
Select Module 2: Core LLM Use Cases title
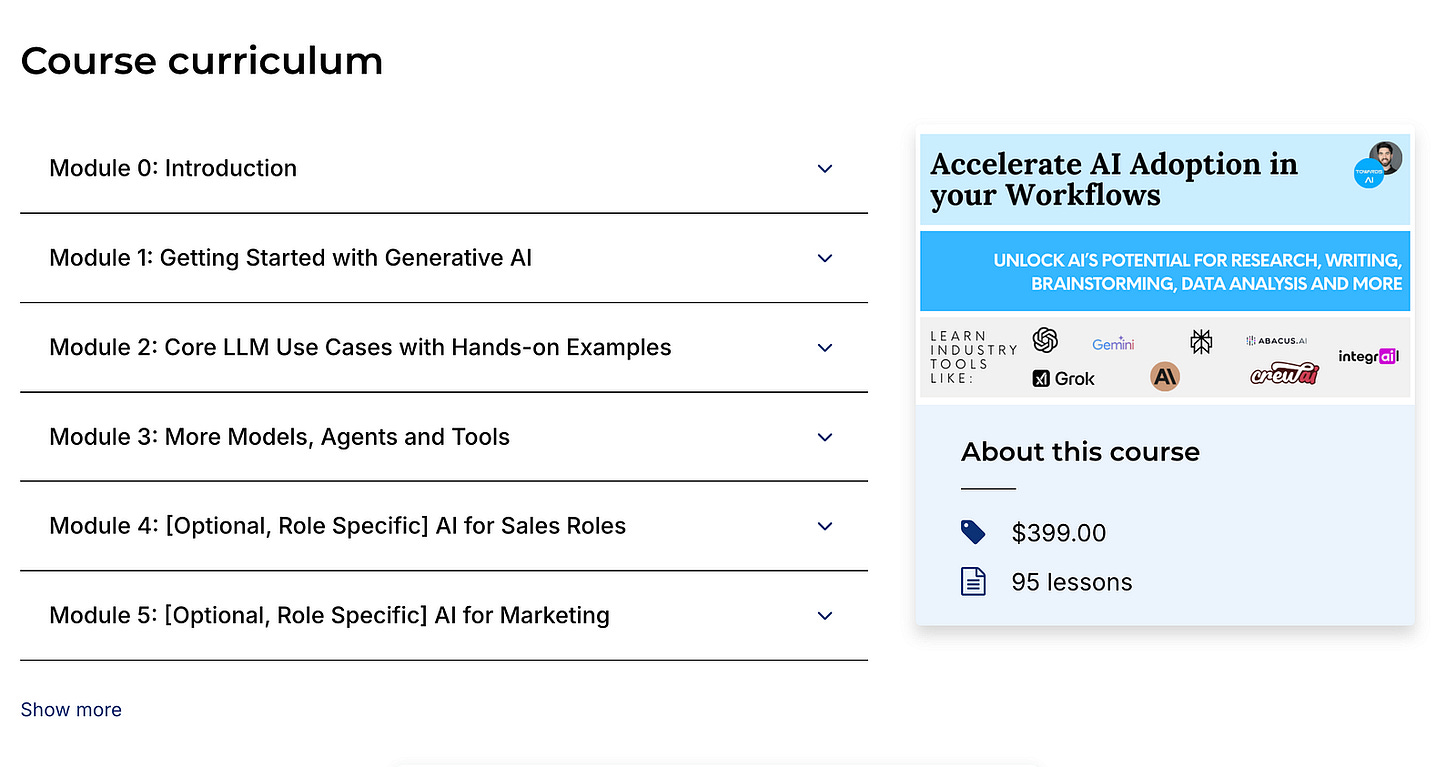[x=360, y=347]
